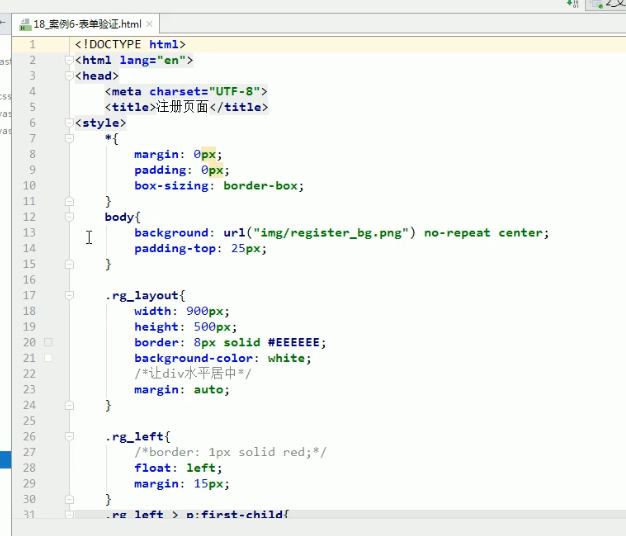Click the comment 让div水平居中
This screenshot has width=626, height=536.
pyautogui.click(x=192, y=374)
